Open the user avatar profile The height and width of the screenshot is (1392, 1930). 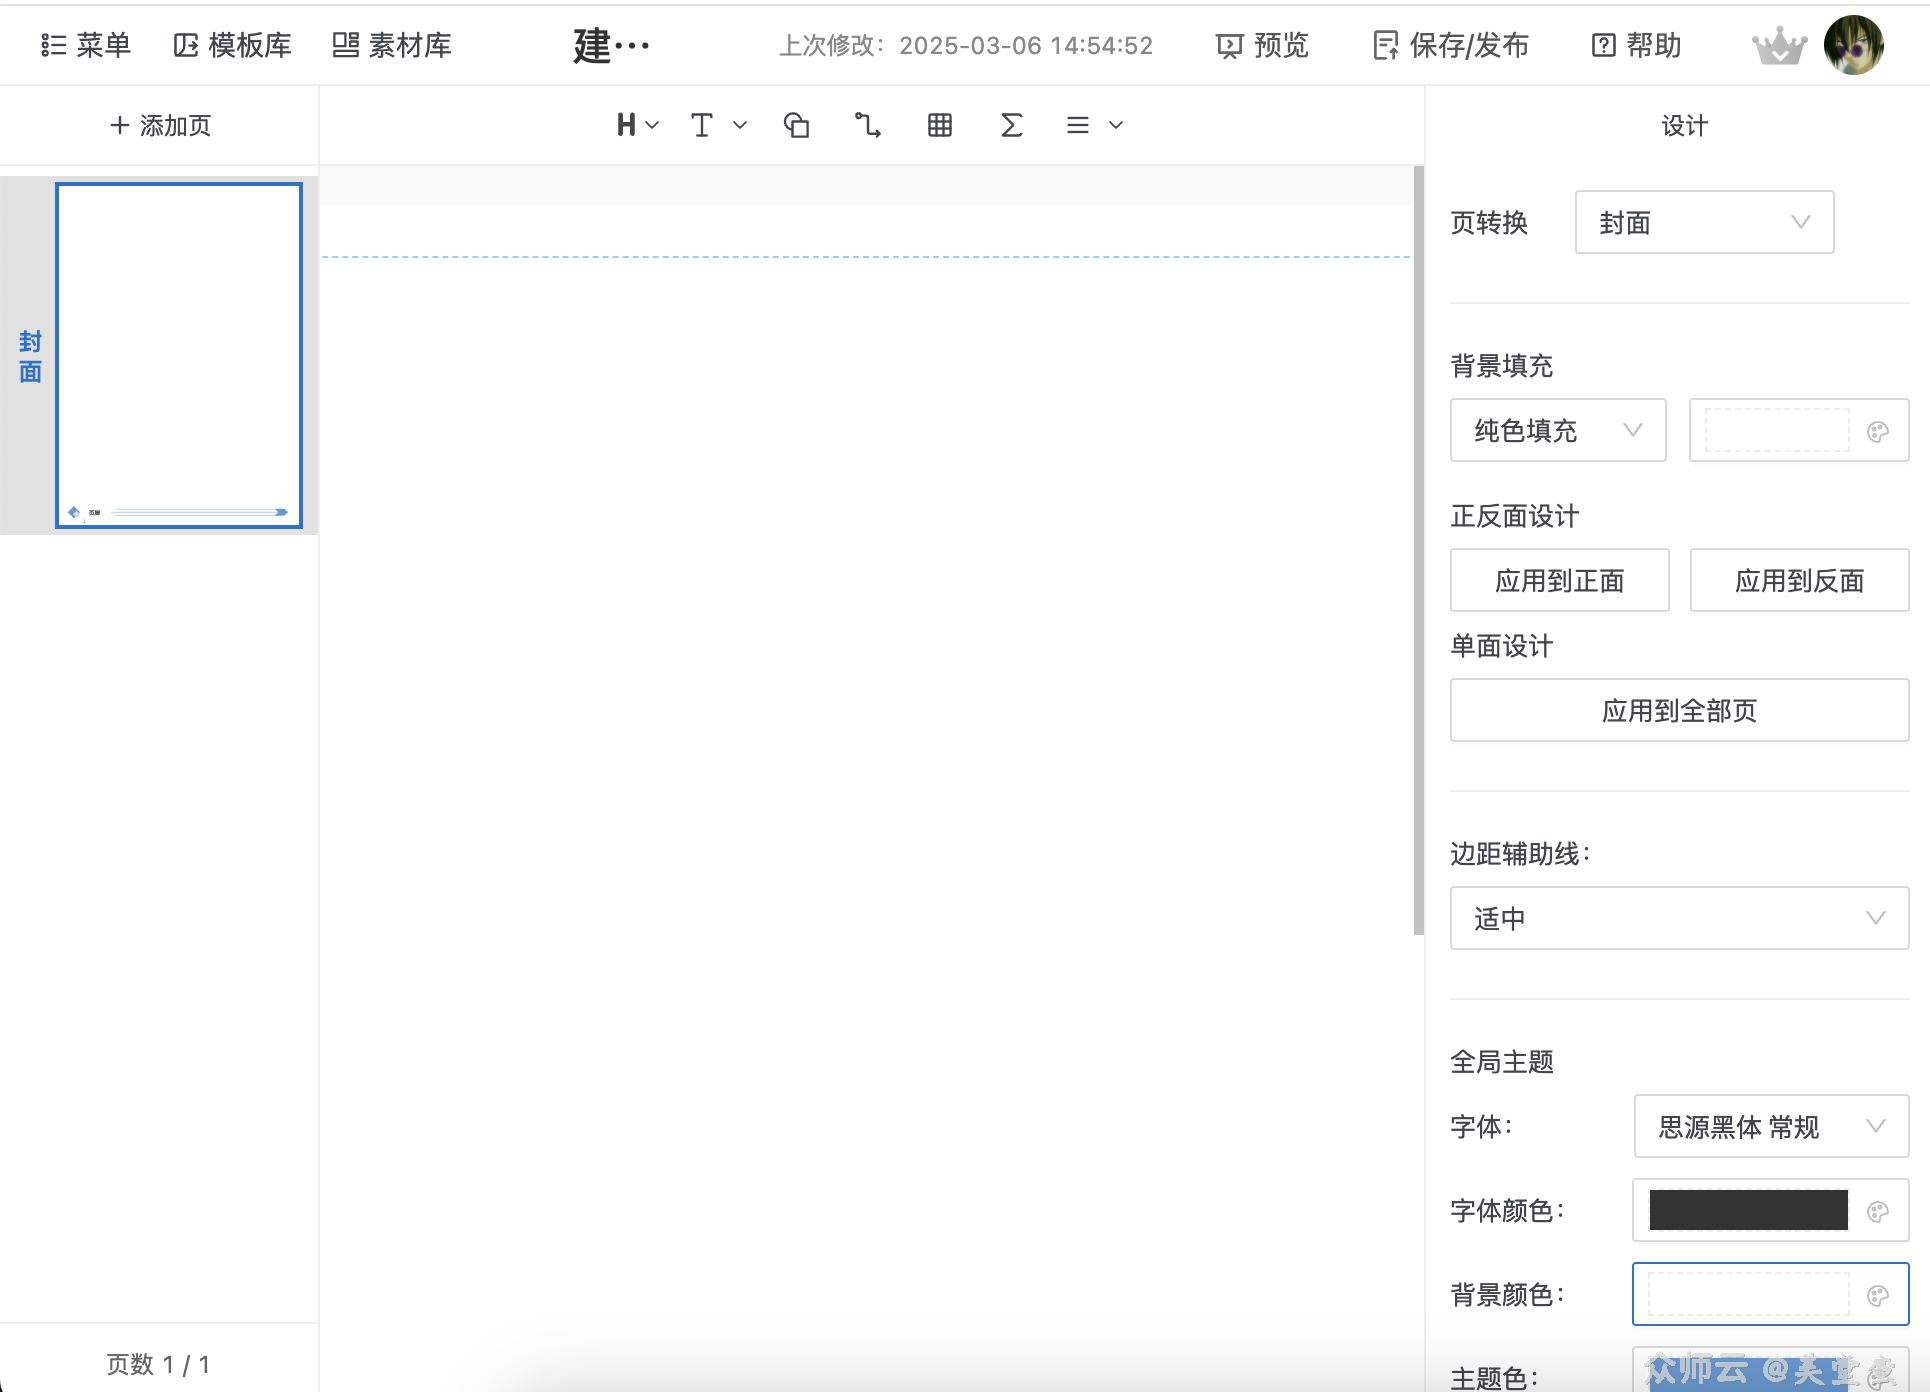pos(1854,45)
